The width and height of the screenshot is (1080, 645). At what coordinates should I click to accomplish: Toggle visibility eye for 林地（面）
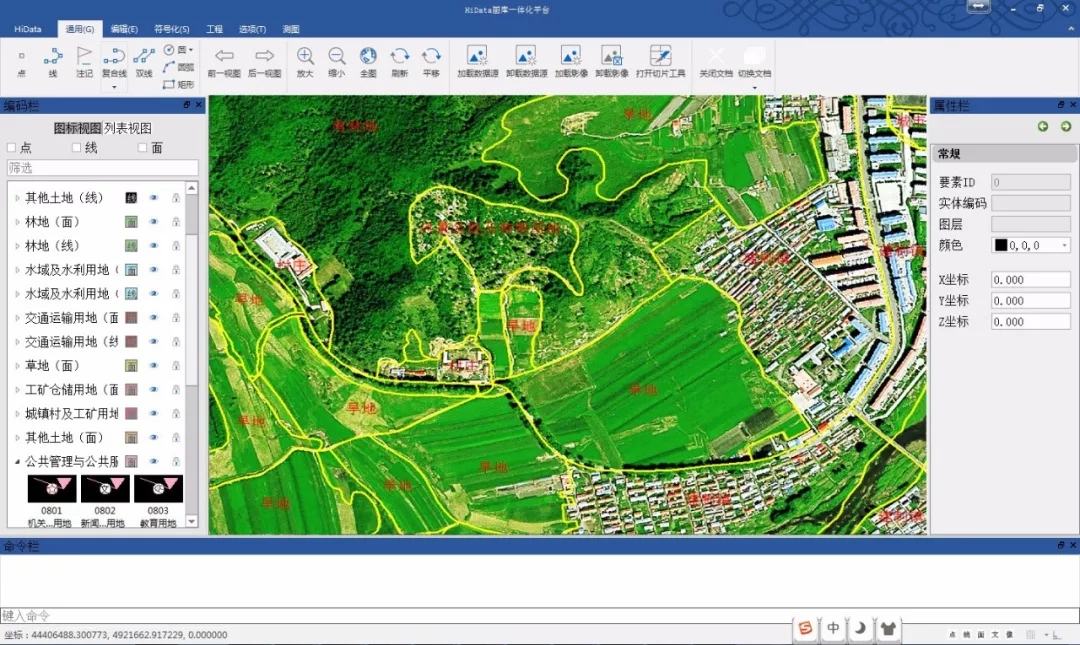click(x=154, y=222)
